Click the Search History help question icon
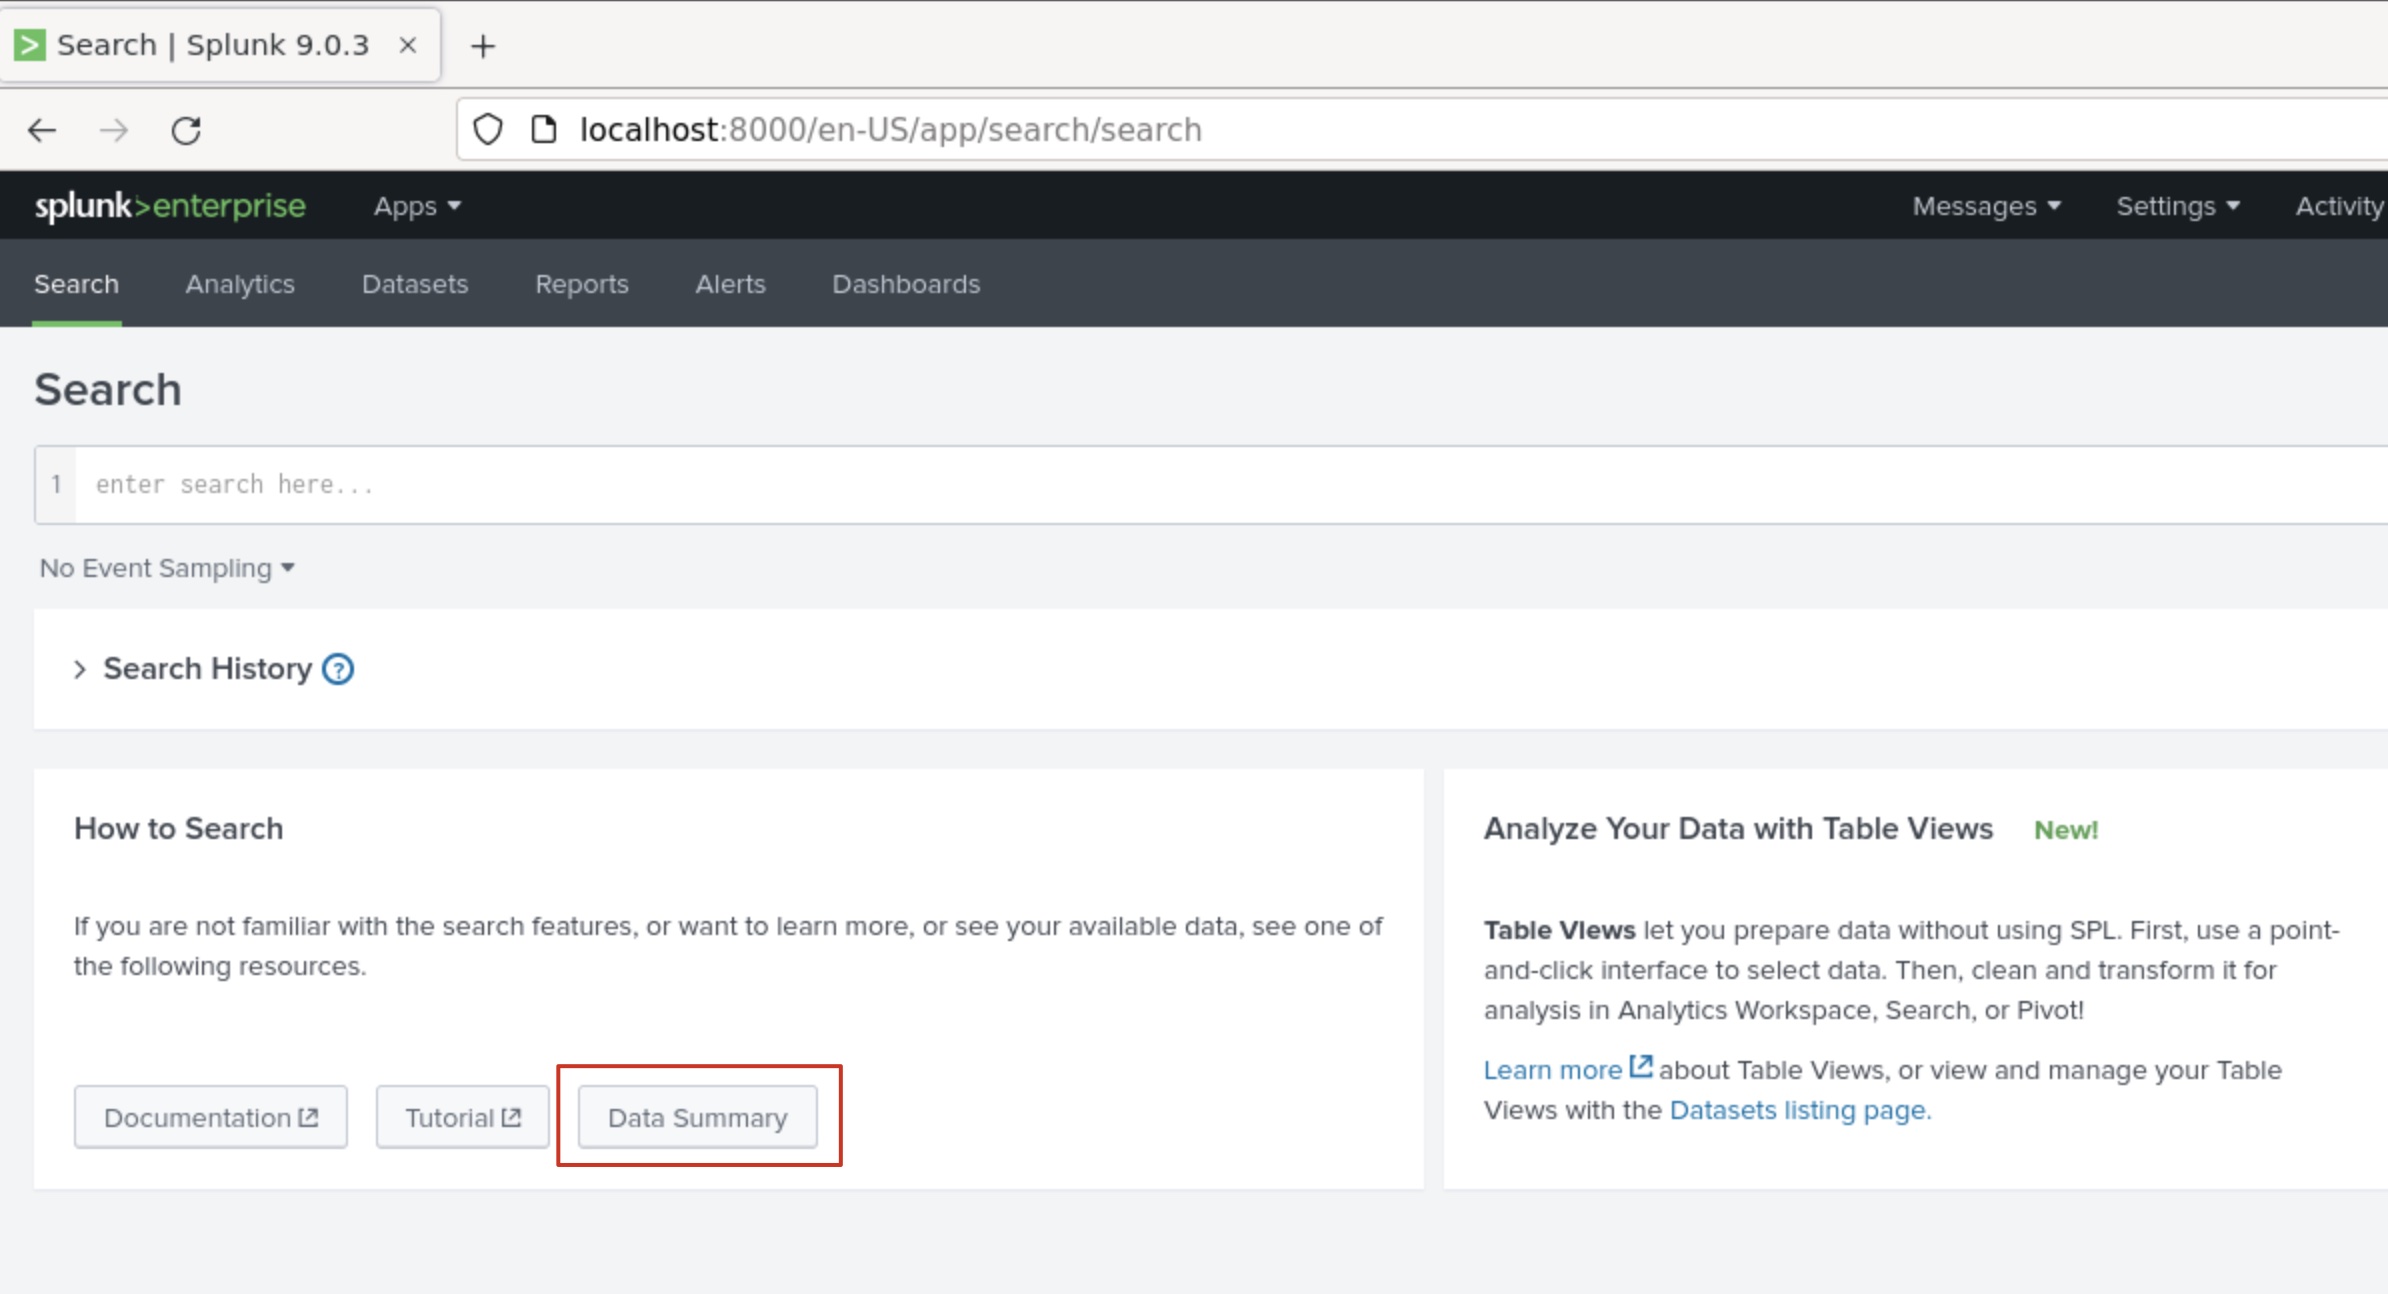 coord(338,669)
